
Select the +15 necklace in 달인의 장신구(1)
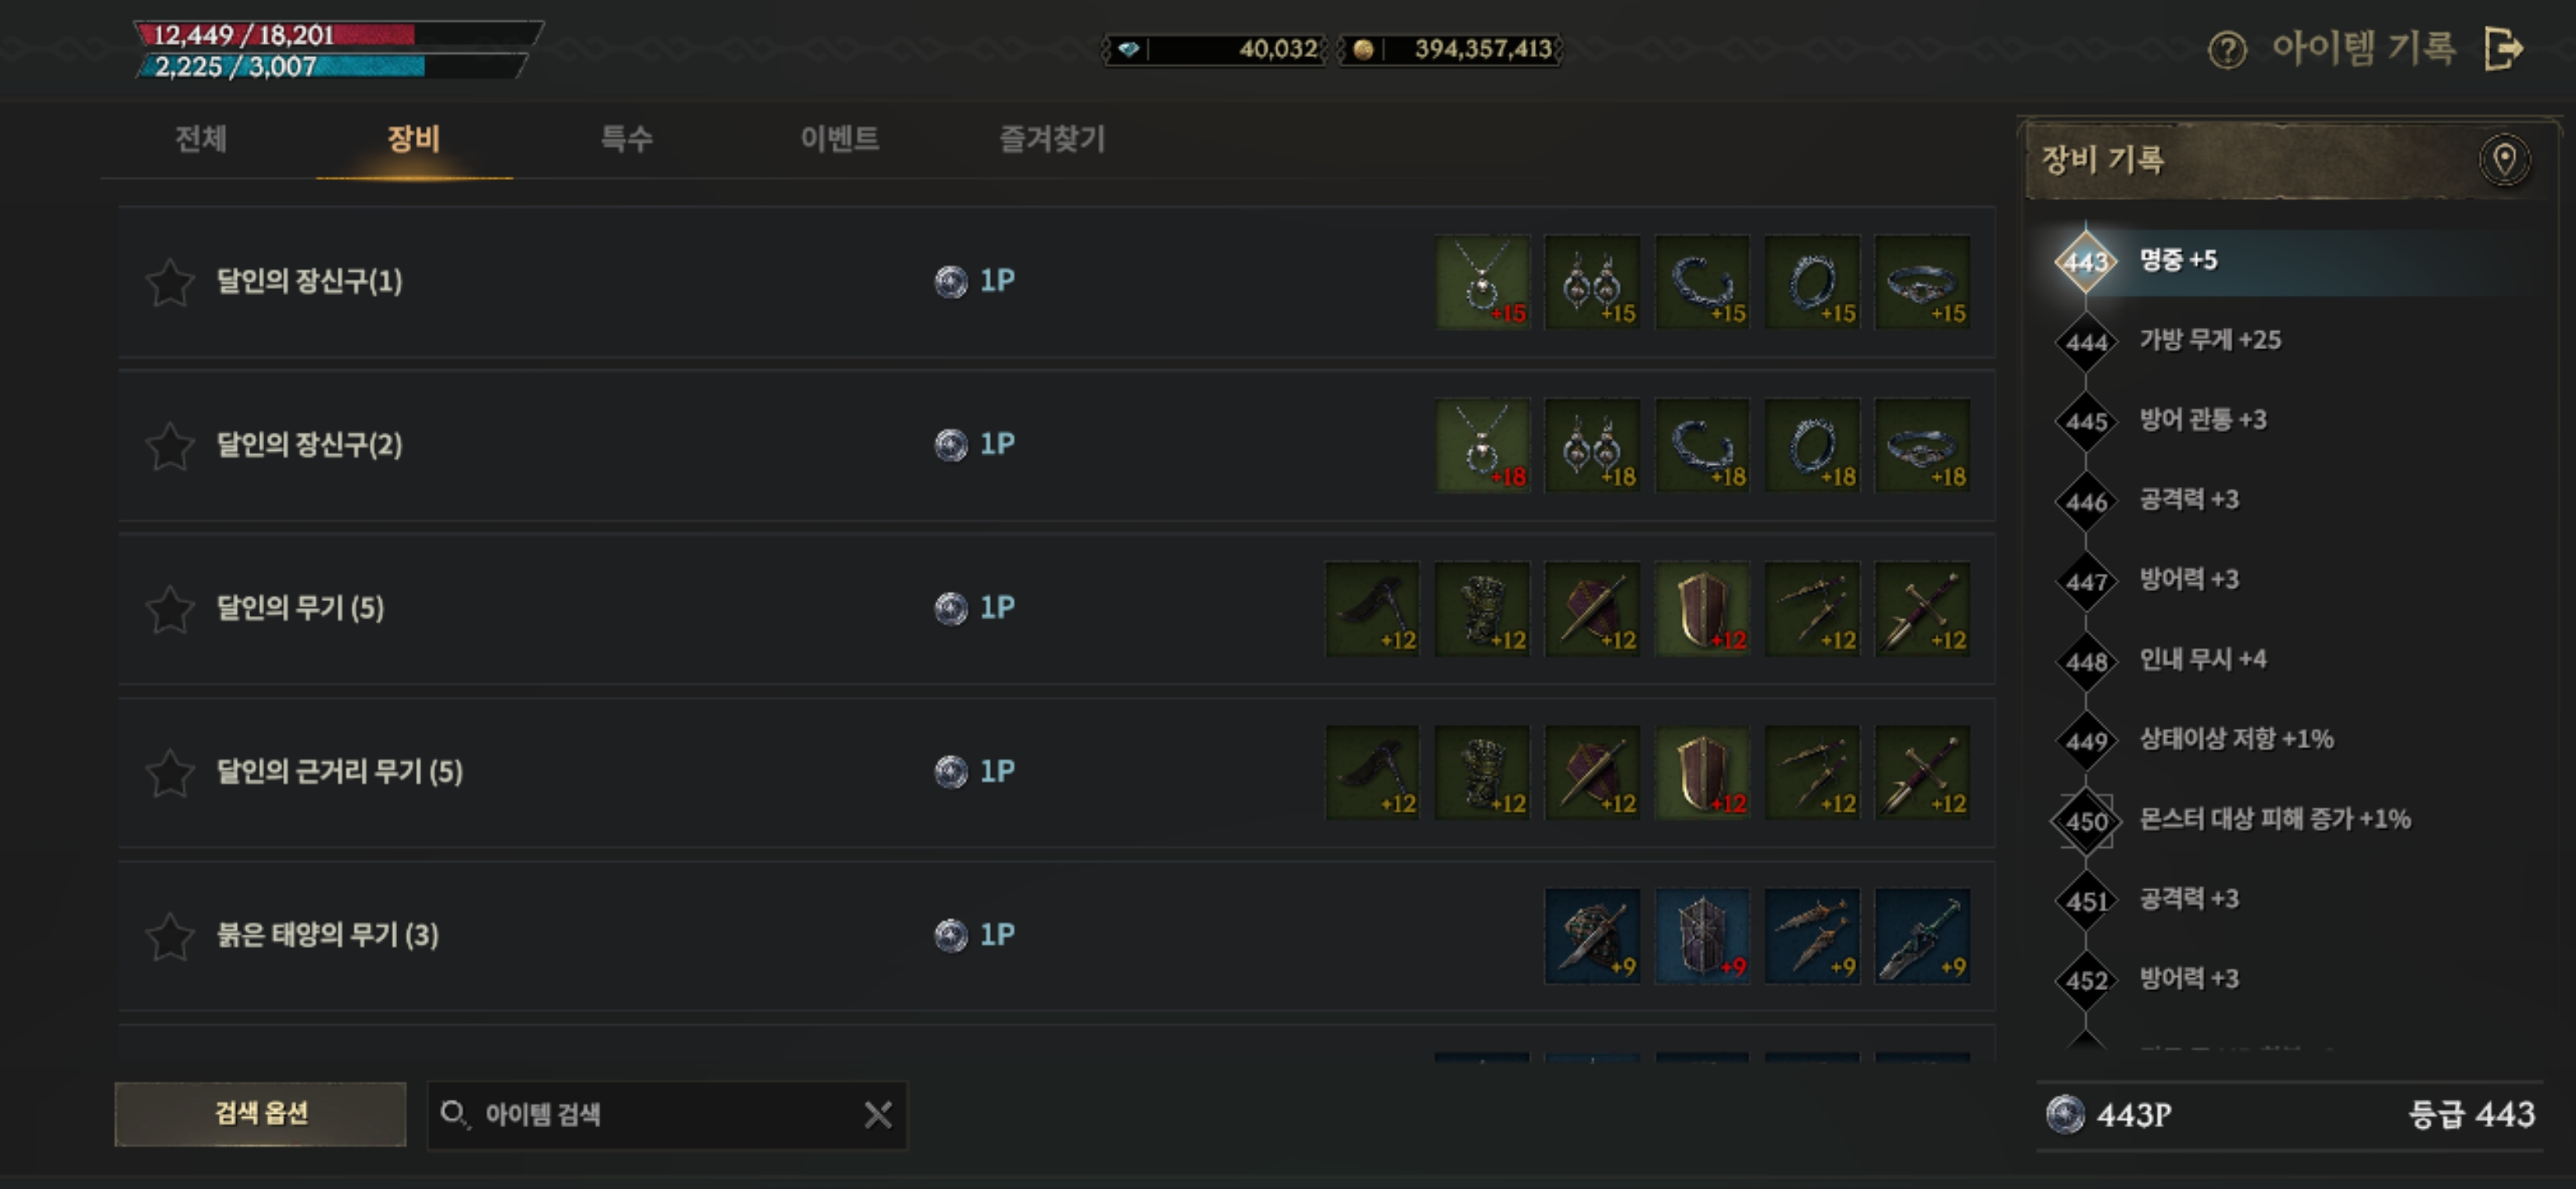click(x=1482, y=282)
